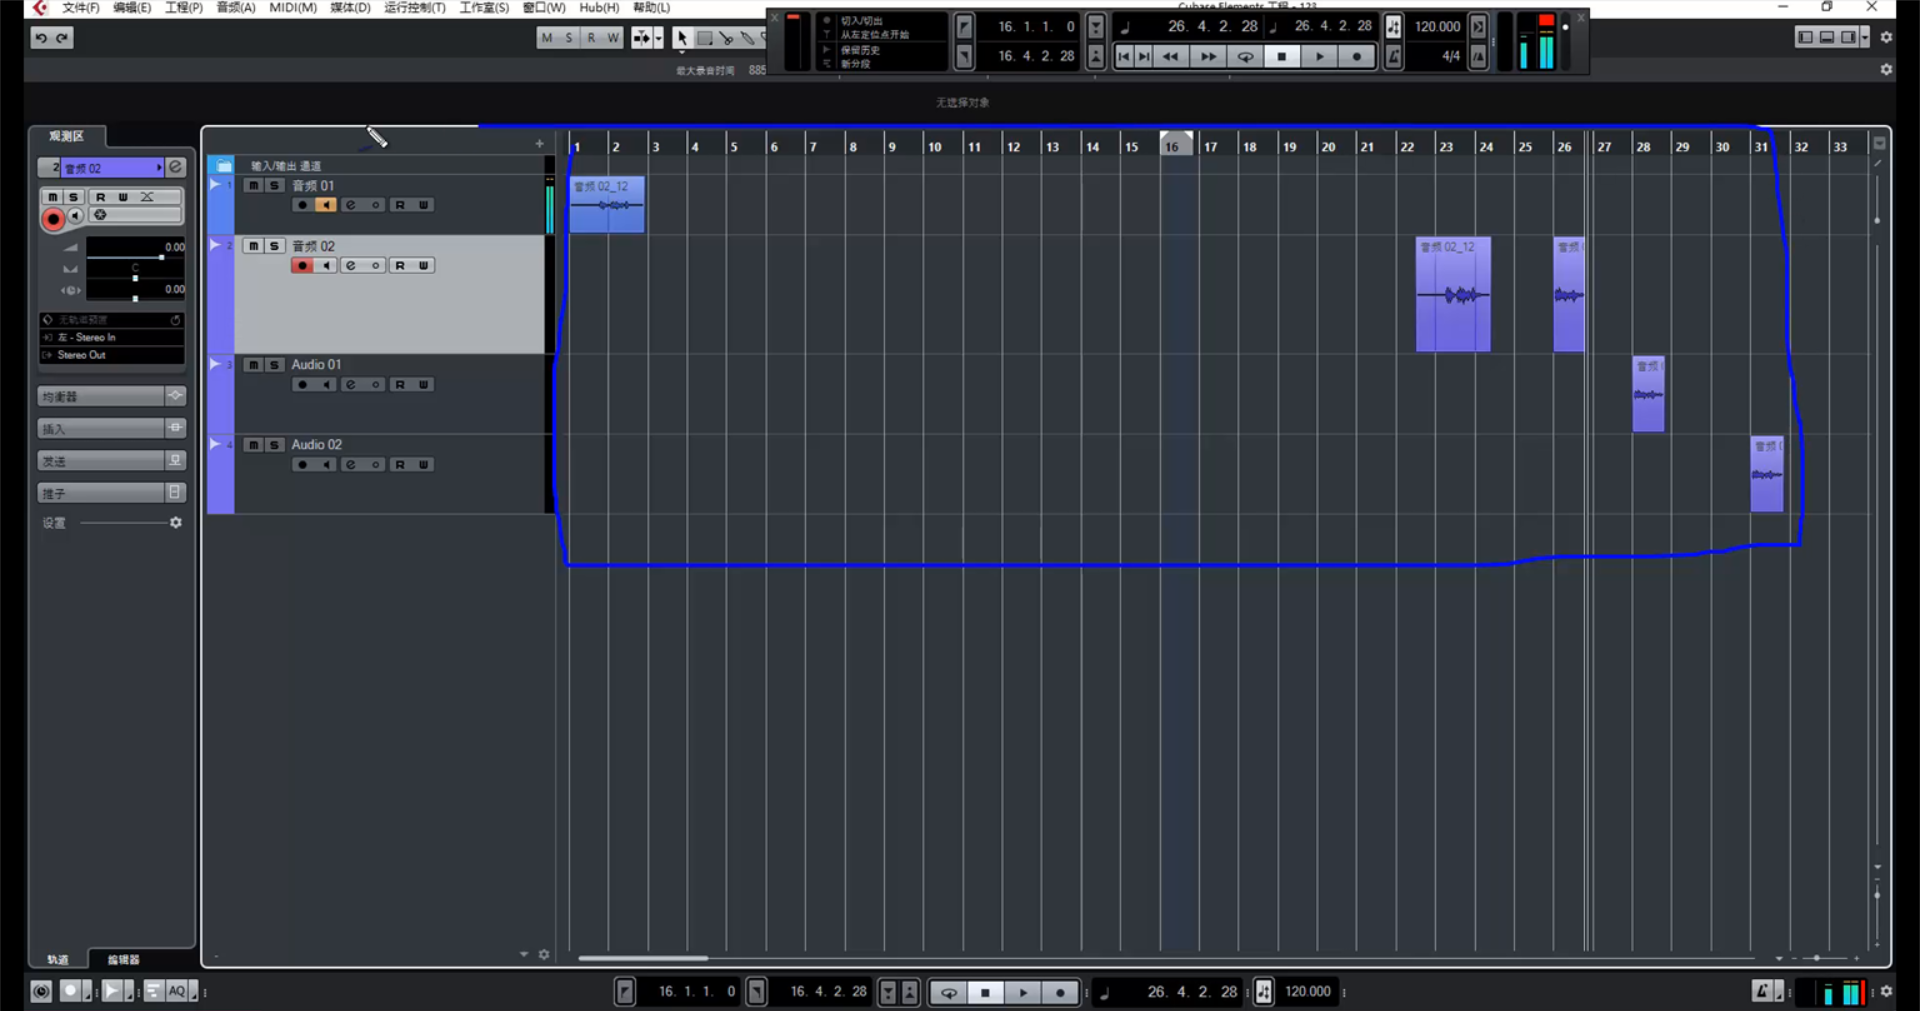Switch to the 编辑器 tab
The width and height of the screenshot is (1920, 1011).
[x=124, y=959]
